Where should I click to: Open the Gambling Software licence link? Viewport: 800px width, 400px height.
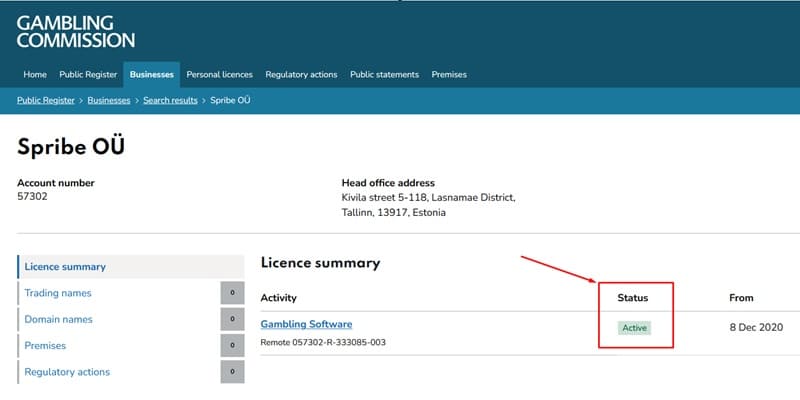tap(306, 324)
